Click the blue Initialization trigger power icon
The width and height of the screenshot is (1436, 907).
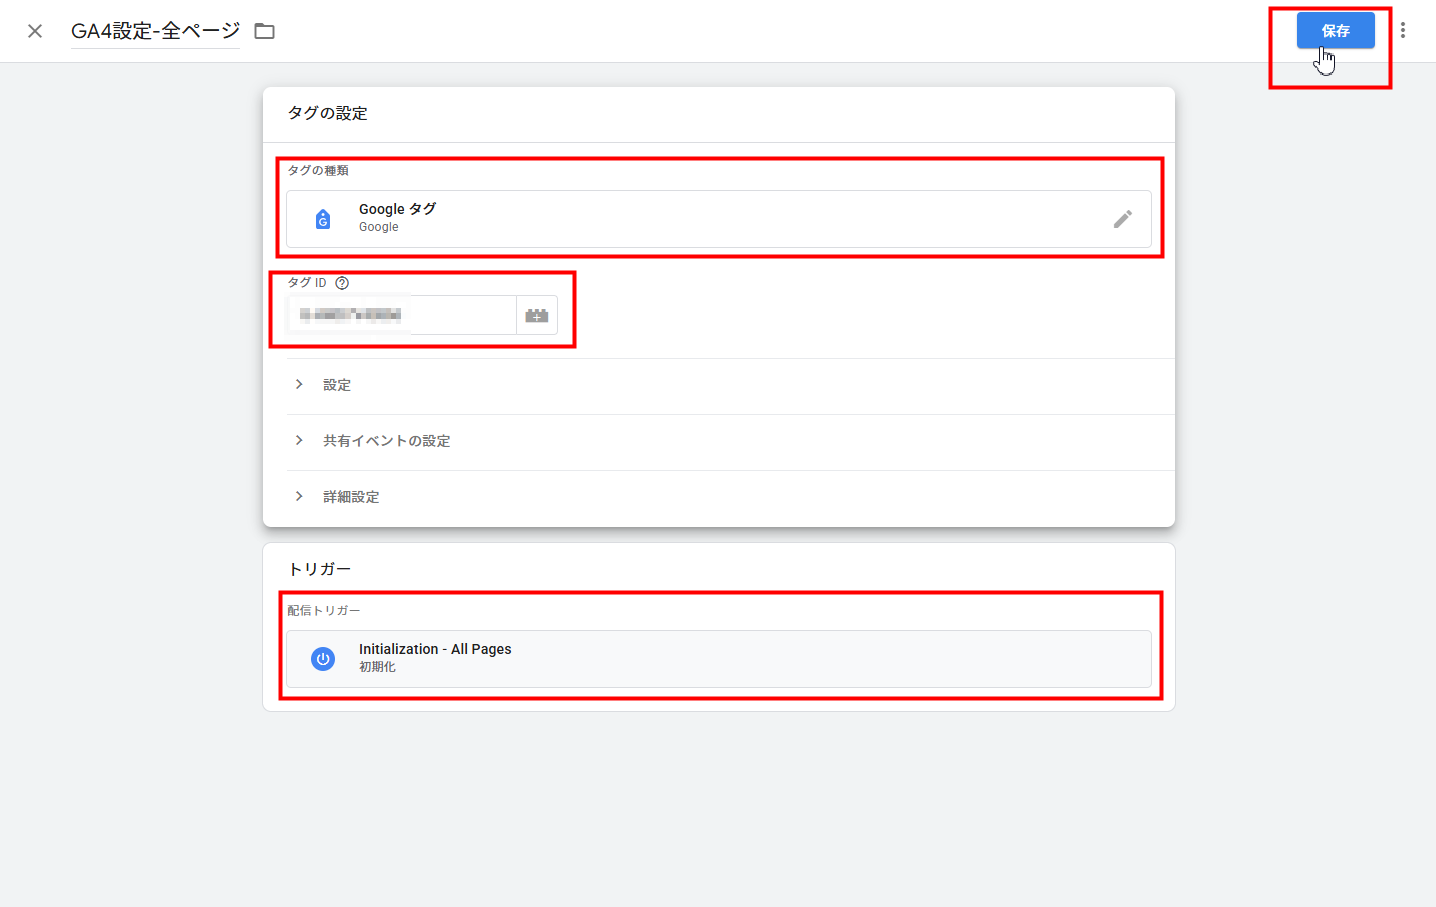tap(323, 659)
